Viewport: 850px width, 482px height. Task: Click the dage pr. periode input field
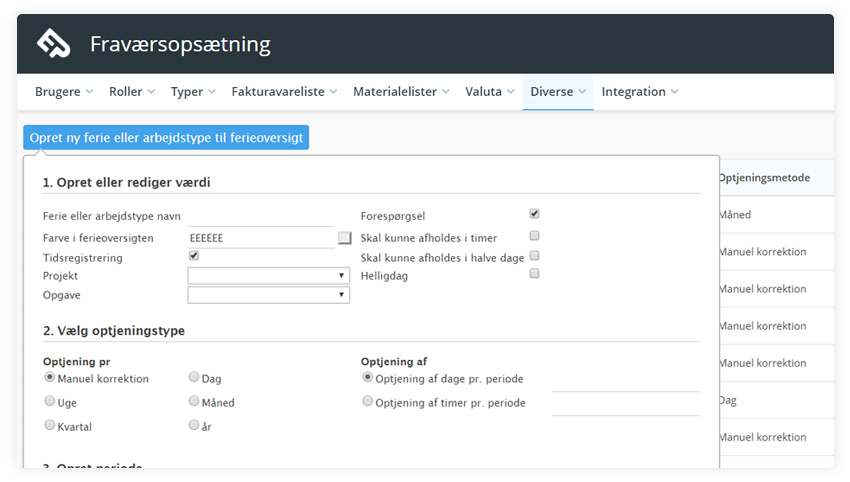tap(626, 382)
